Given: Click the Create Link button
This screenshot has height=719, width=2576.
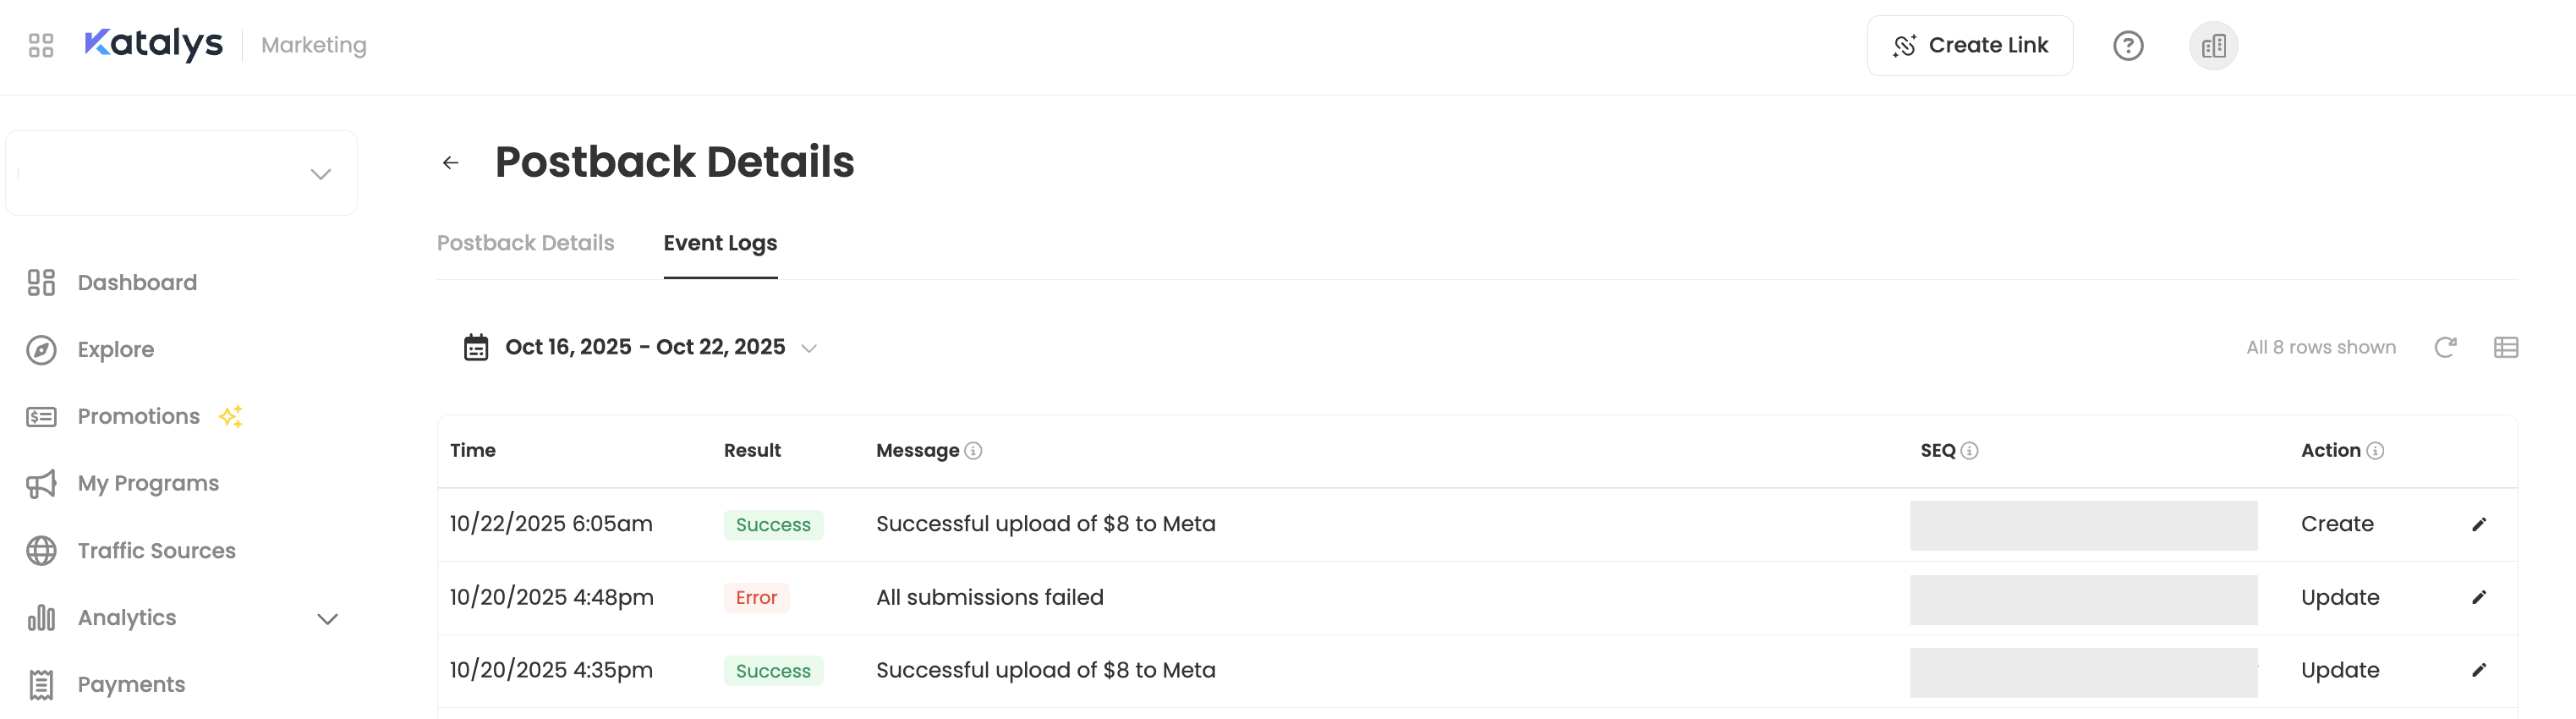Looking at the screenshot, I should click(1969, 46).
